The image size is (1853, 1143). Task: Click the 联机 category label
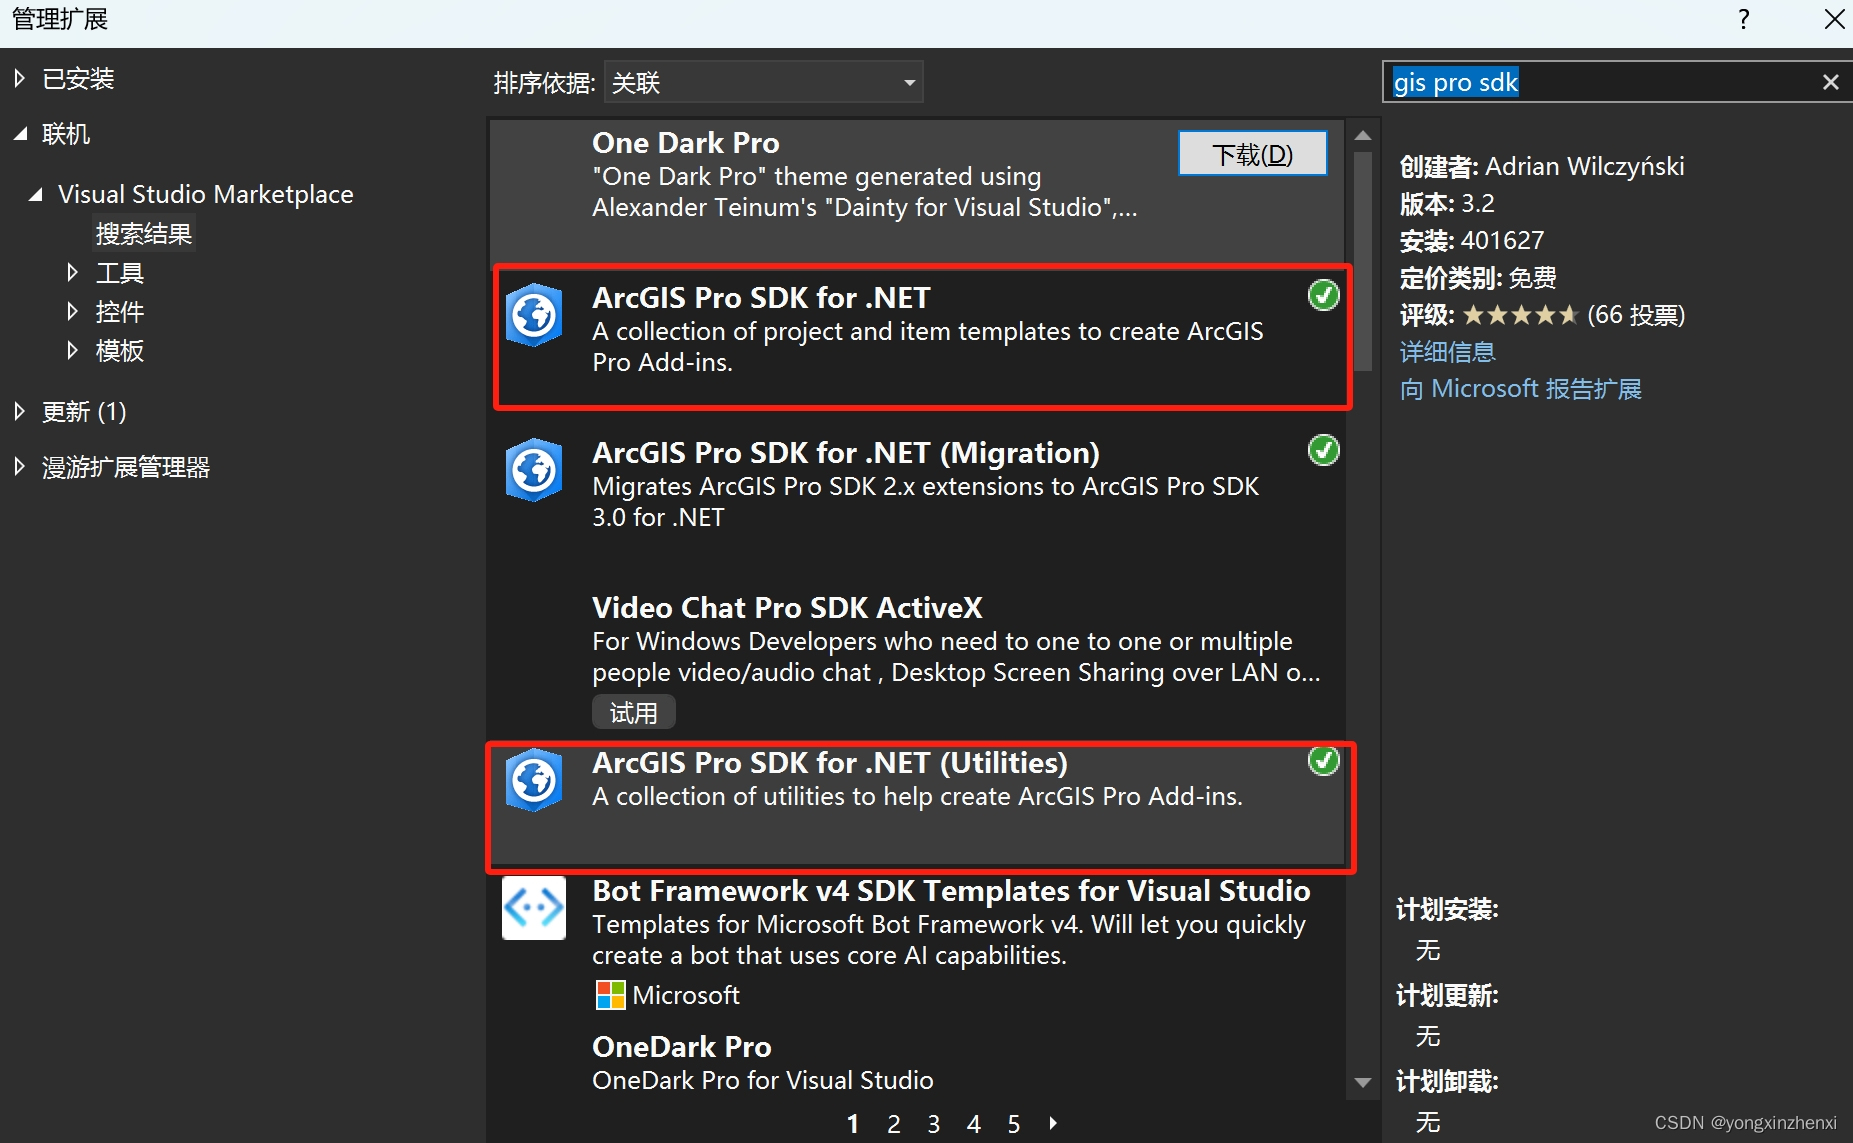66,134
